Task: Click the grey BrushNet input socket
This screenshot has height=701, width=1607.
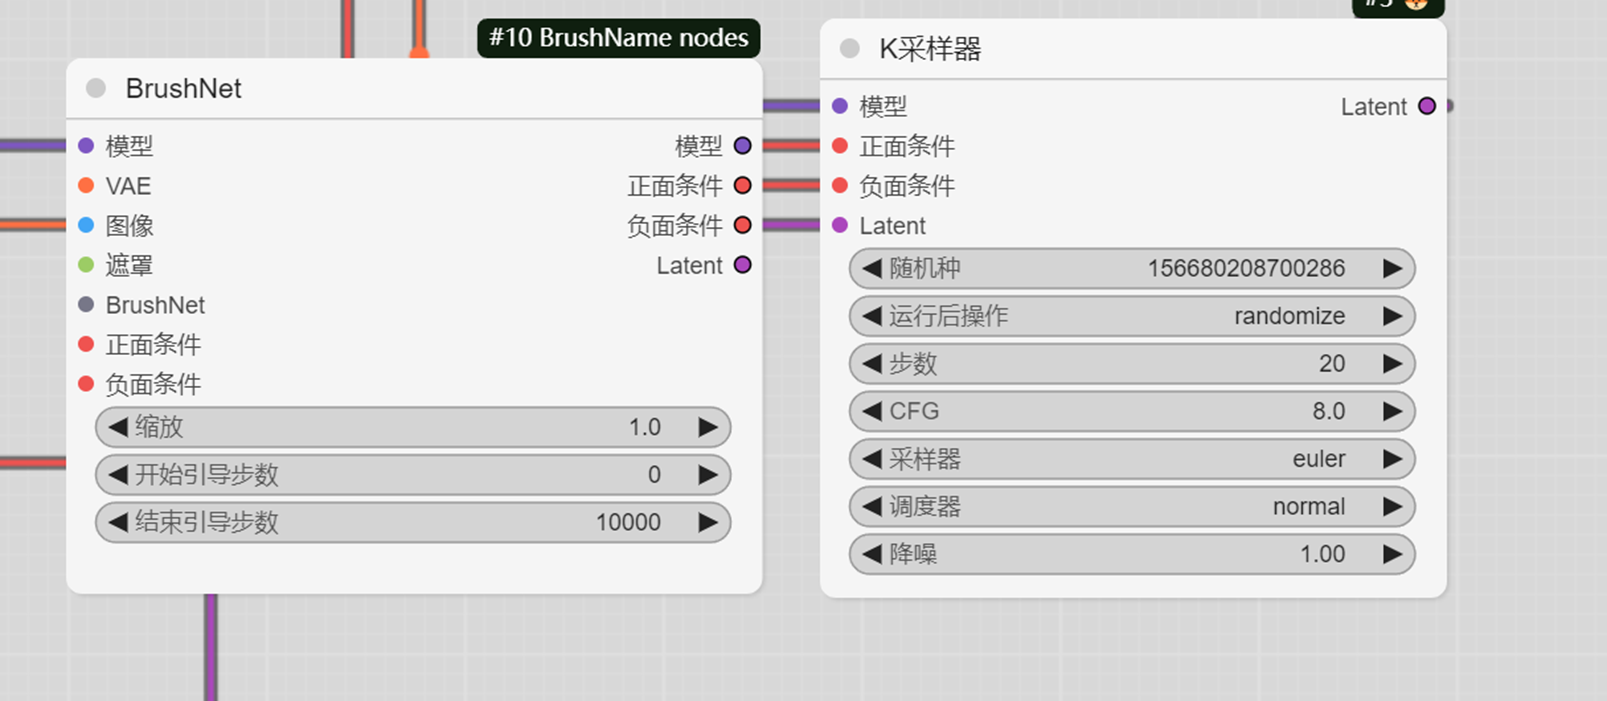Action: (x=86, y=304)
